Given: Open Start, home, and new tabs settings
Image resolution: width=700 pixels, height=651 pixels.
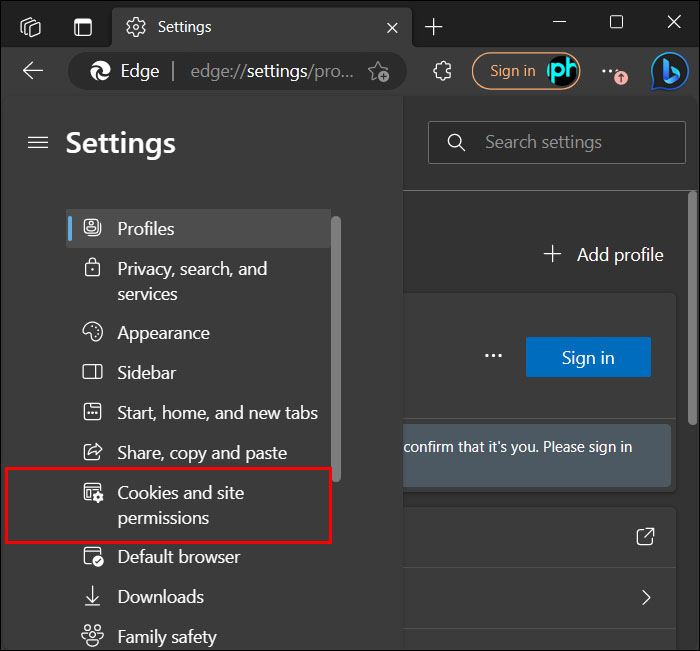Looking at the screenshot, I should point(199,413).
